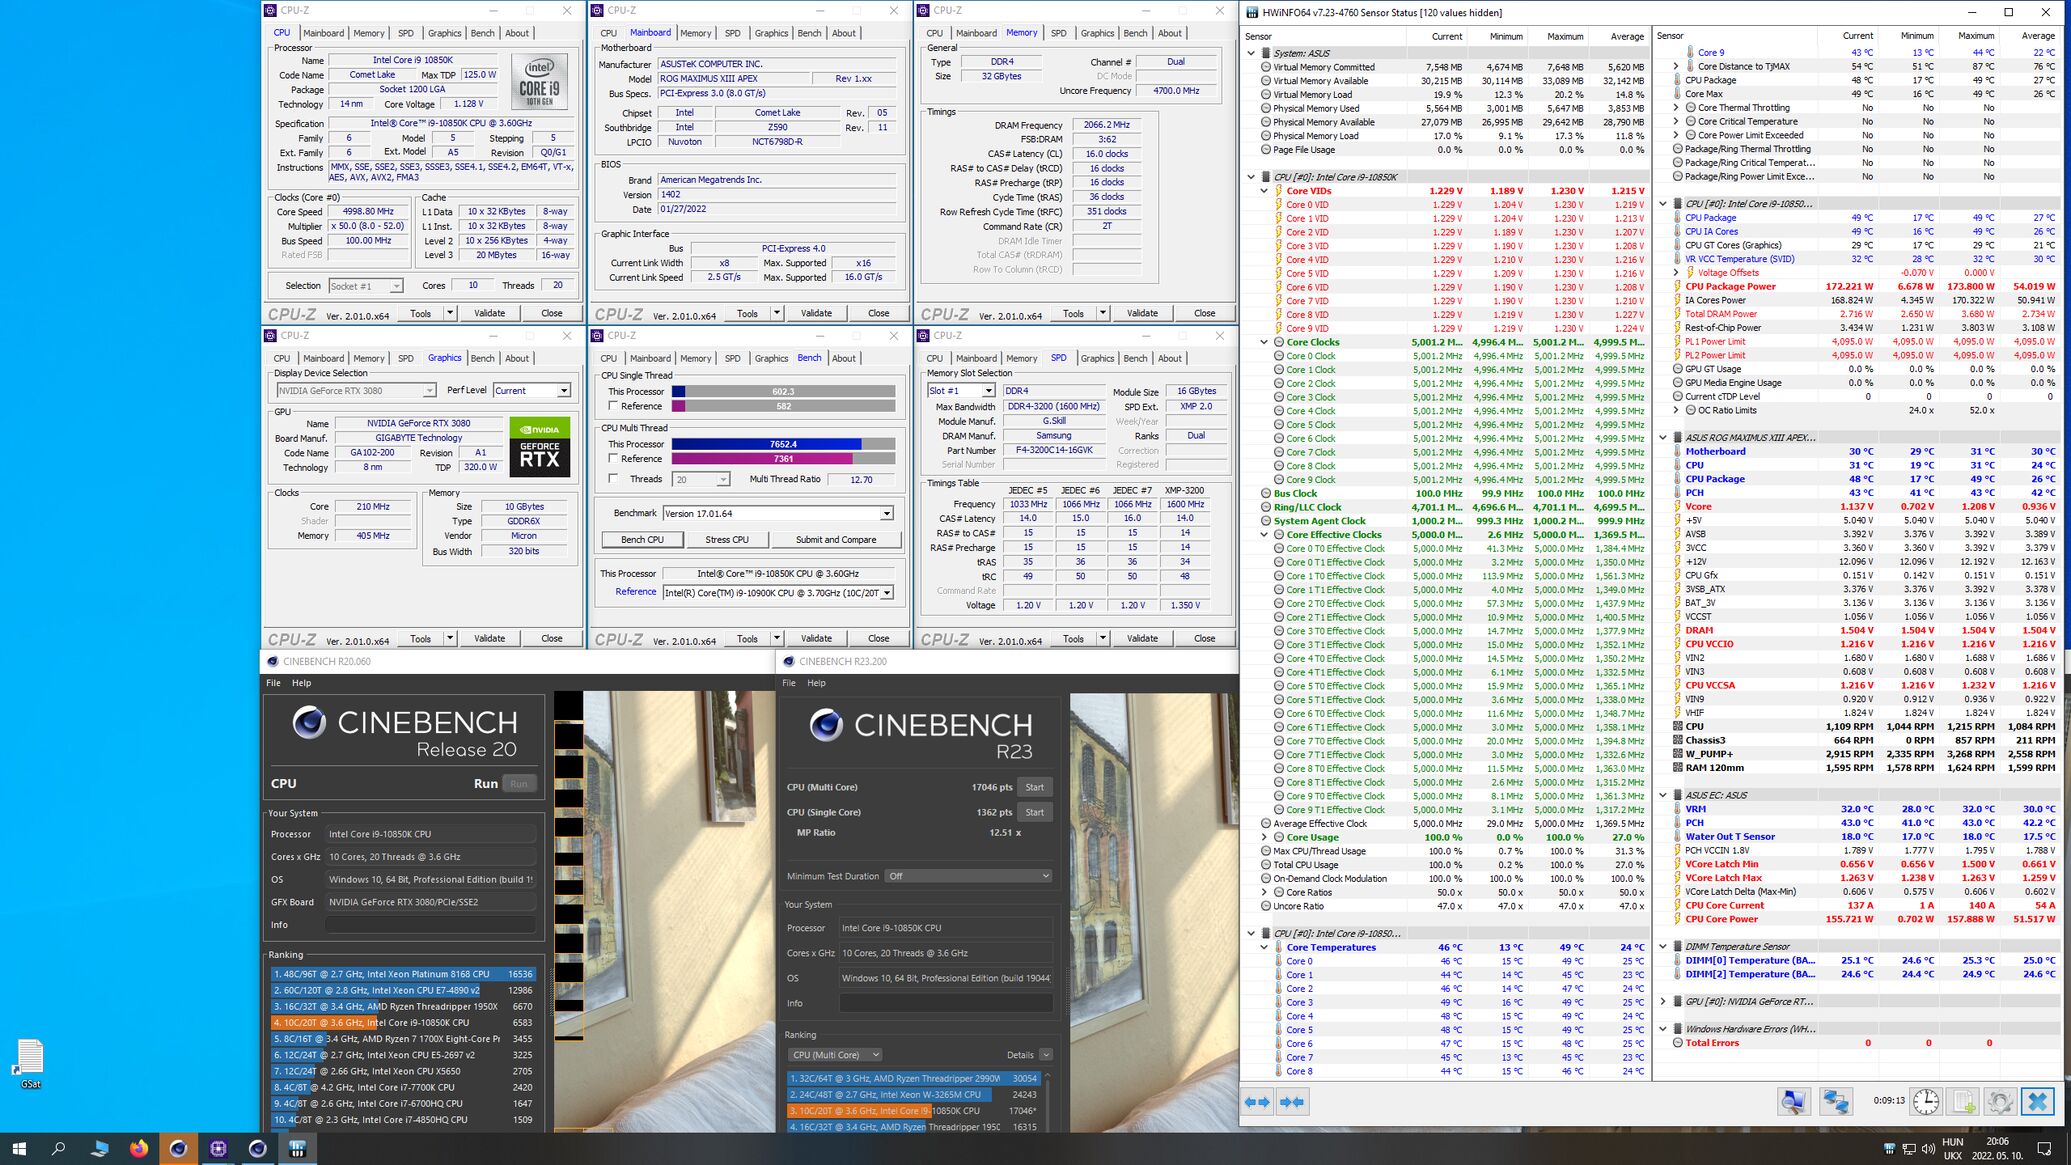
Task: Click multi thread Reference bar 7361
Action: pyautogui.click(x=783, y=459)
